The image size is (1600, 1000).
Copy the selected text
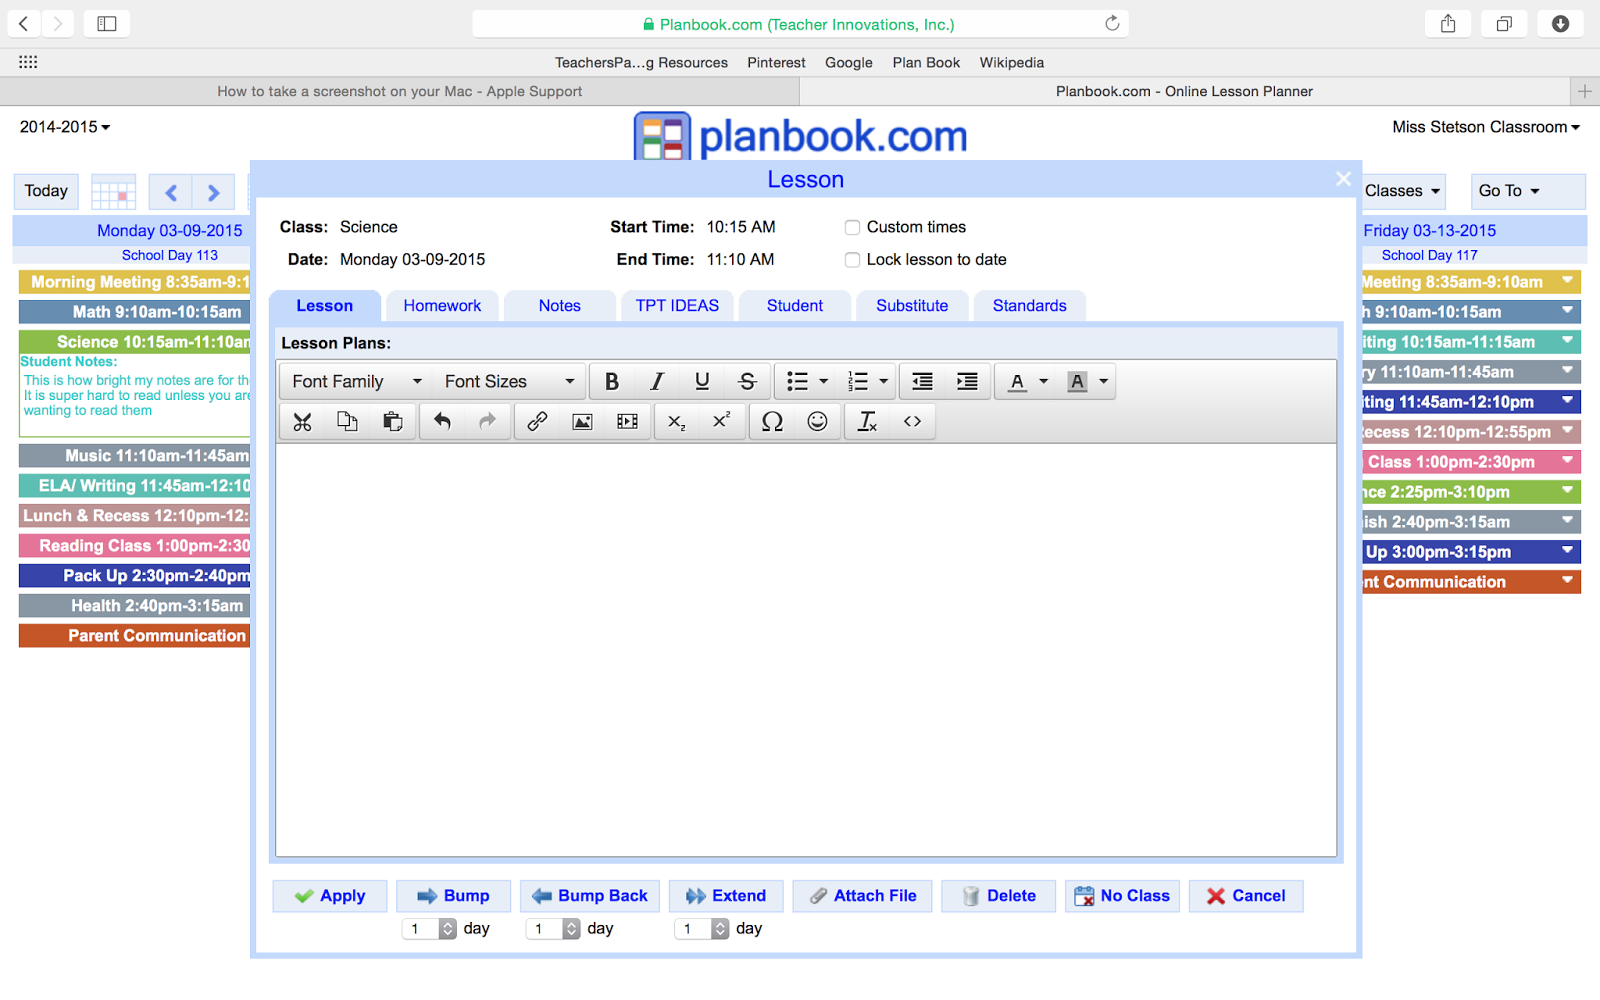tap(347, 421)
